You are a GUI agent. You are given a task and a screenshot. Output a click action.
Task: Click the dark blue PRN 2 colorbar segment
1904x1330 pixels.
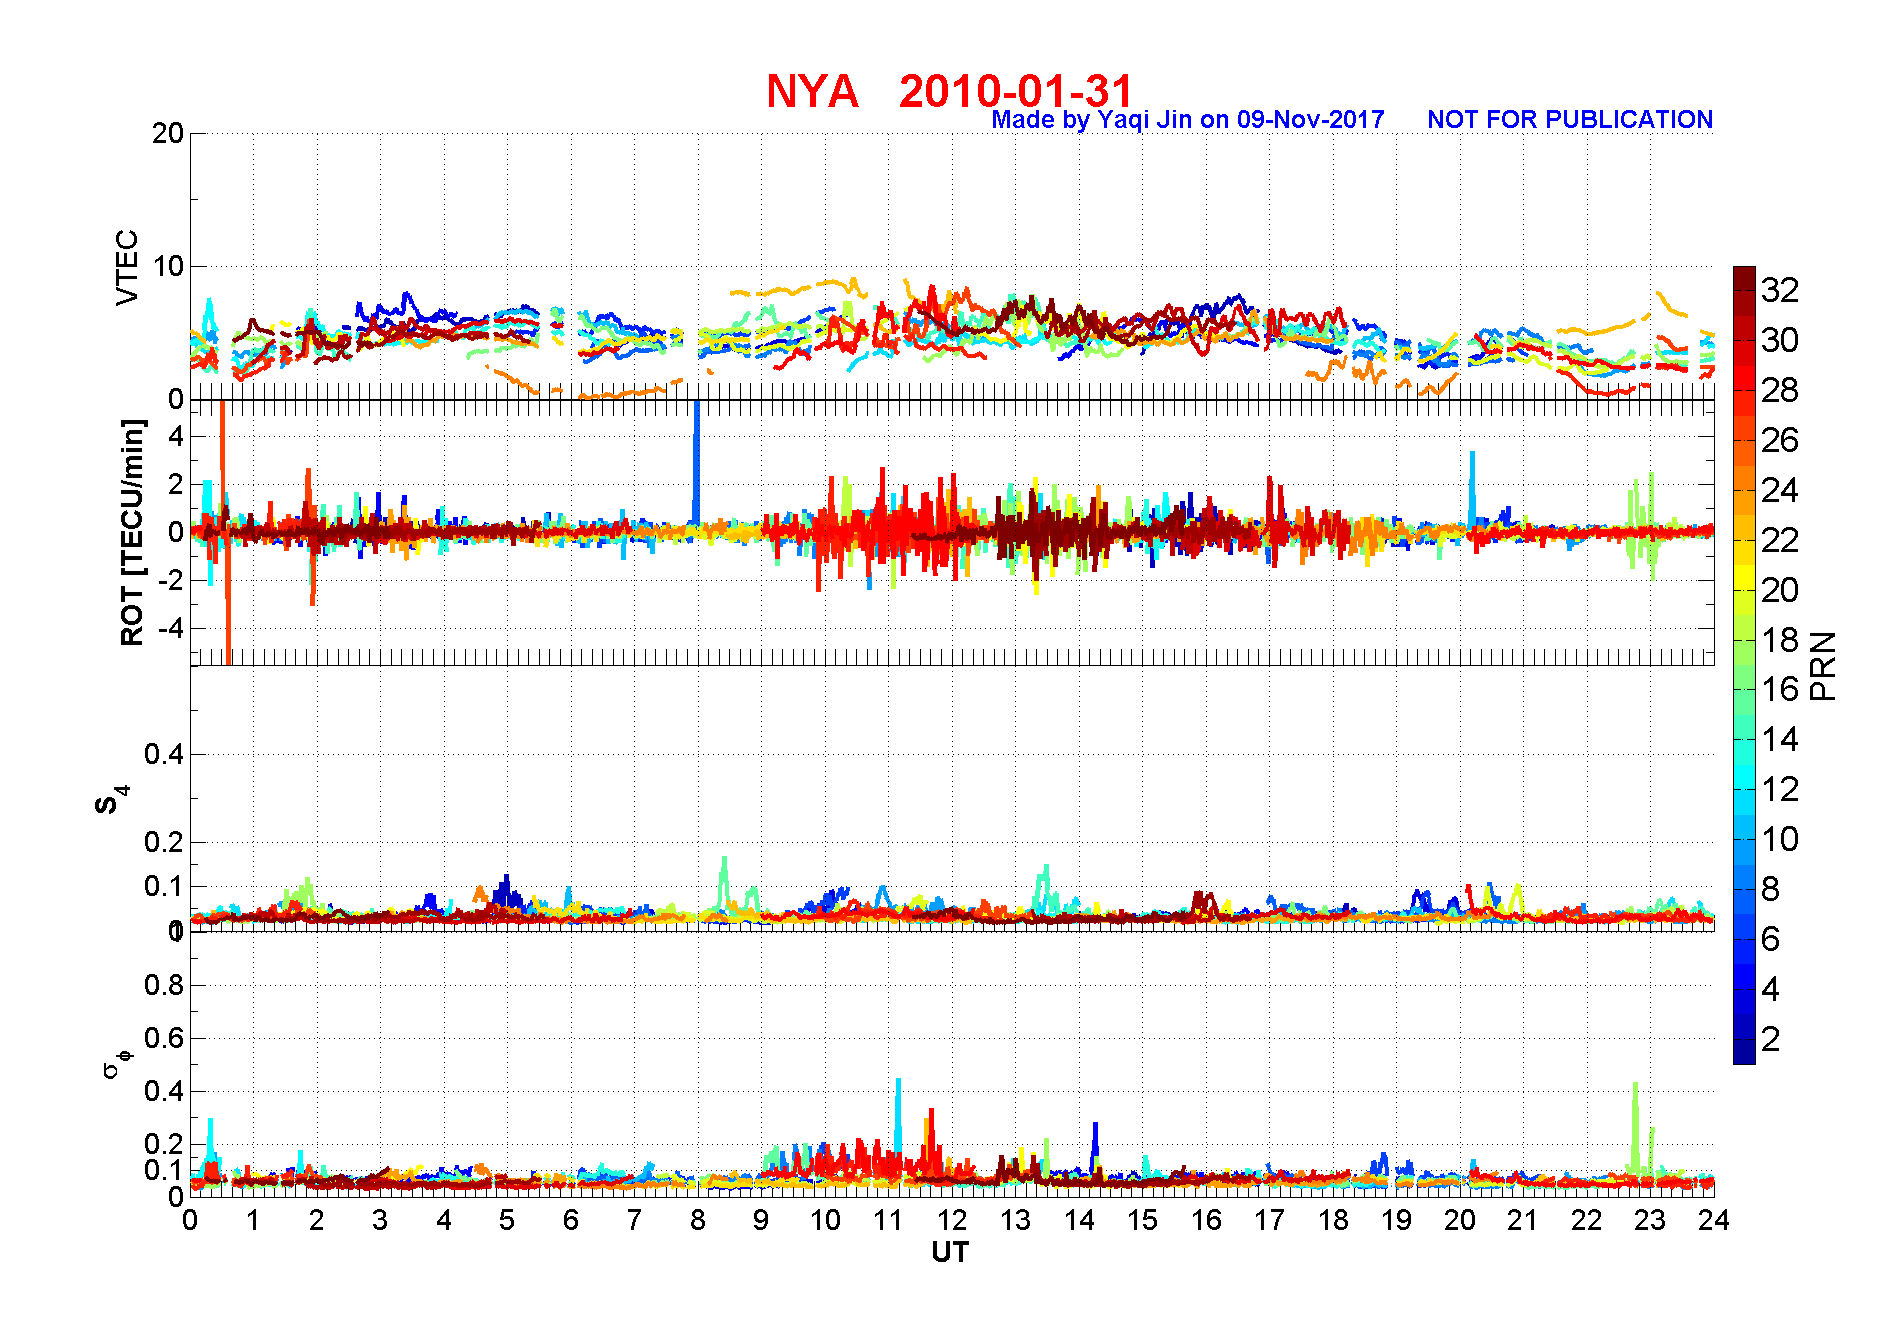coord(1744,1027)
